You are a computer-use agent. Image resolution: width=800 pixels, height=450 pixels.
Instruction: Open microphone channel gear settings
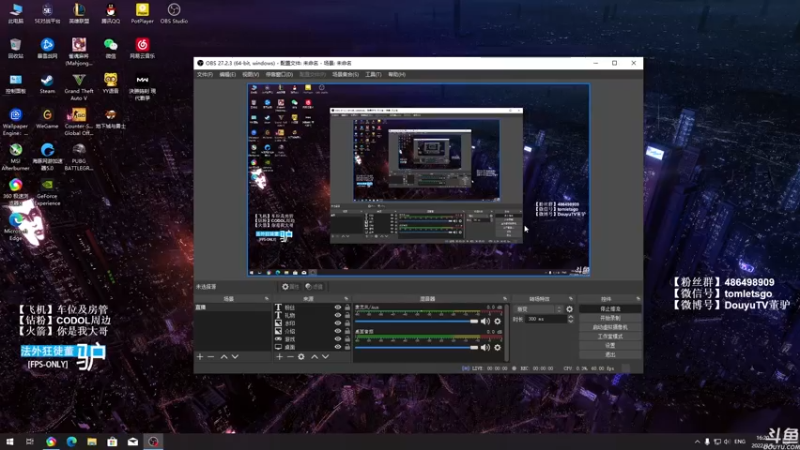(497, 321)
